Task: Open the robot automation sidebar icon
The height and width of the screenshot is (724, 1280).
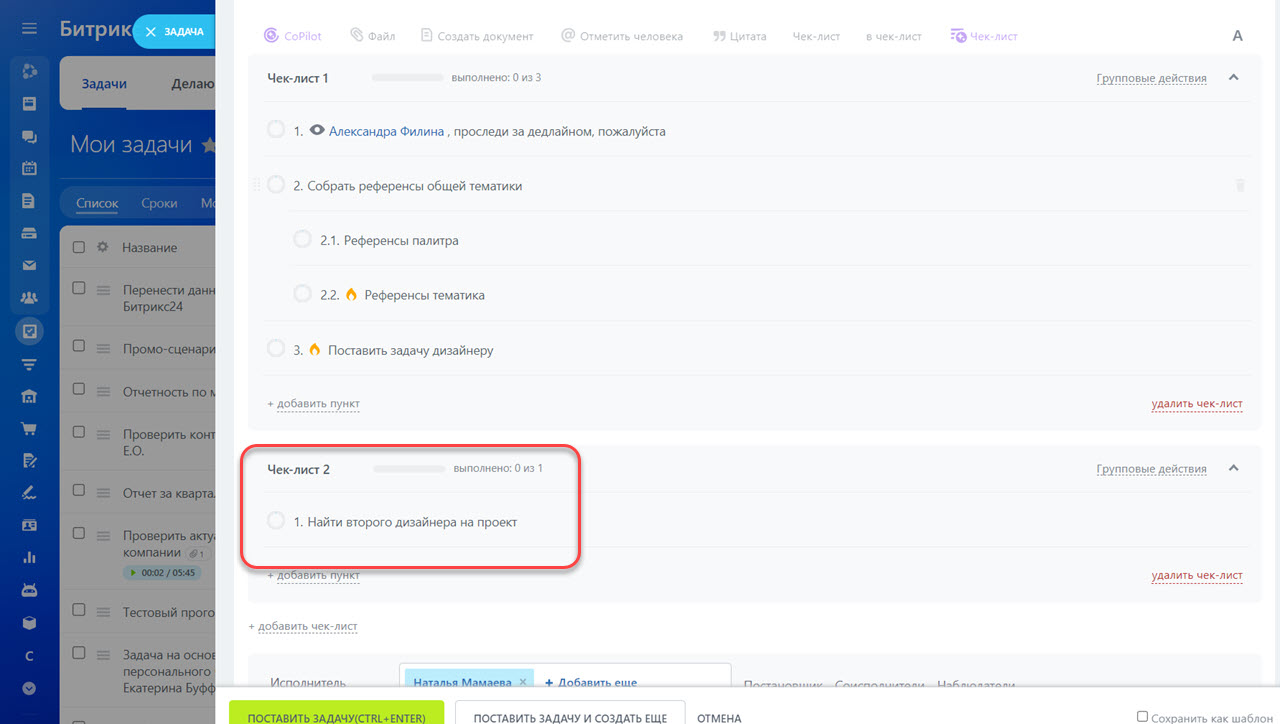Action: click(29, 590)
